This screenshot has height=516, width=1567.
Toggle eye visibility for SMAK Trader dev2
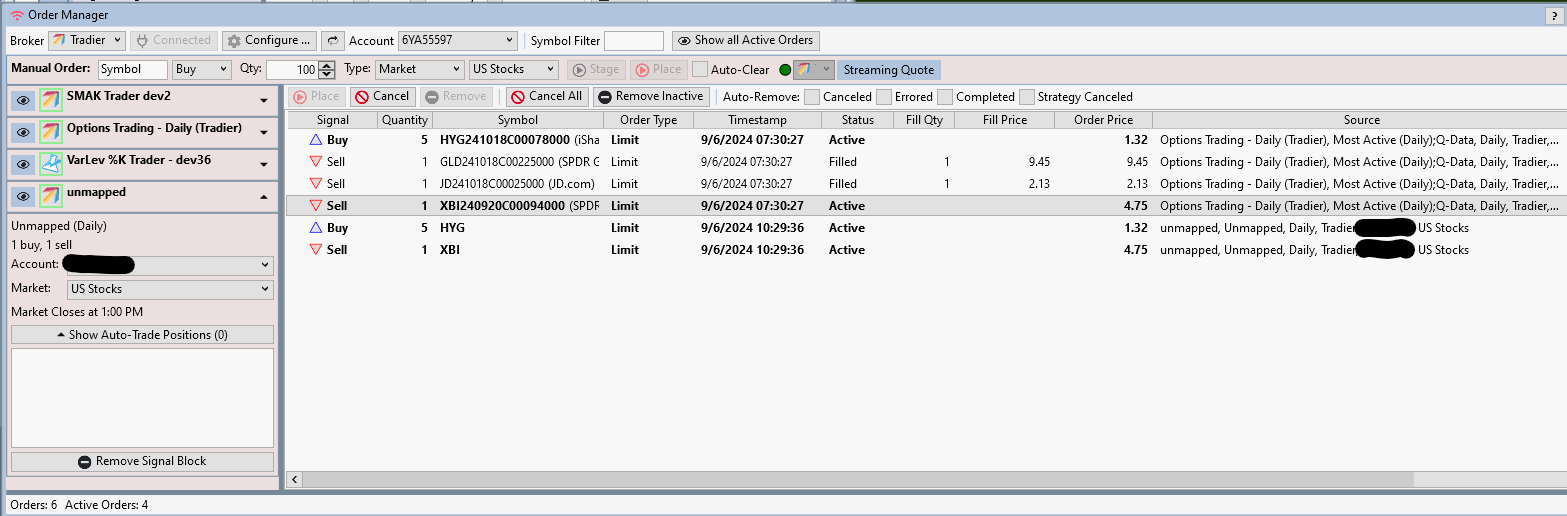[x=23, y=101]
